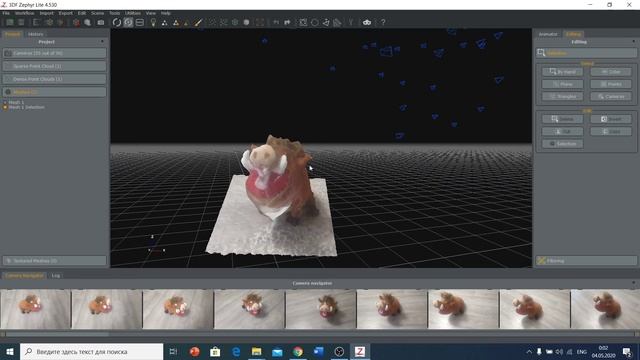Viewport: 640px width, 360px height.
Task: Open the volume control in system tray
Action: click(559, 351)
